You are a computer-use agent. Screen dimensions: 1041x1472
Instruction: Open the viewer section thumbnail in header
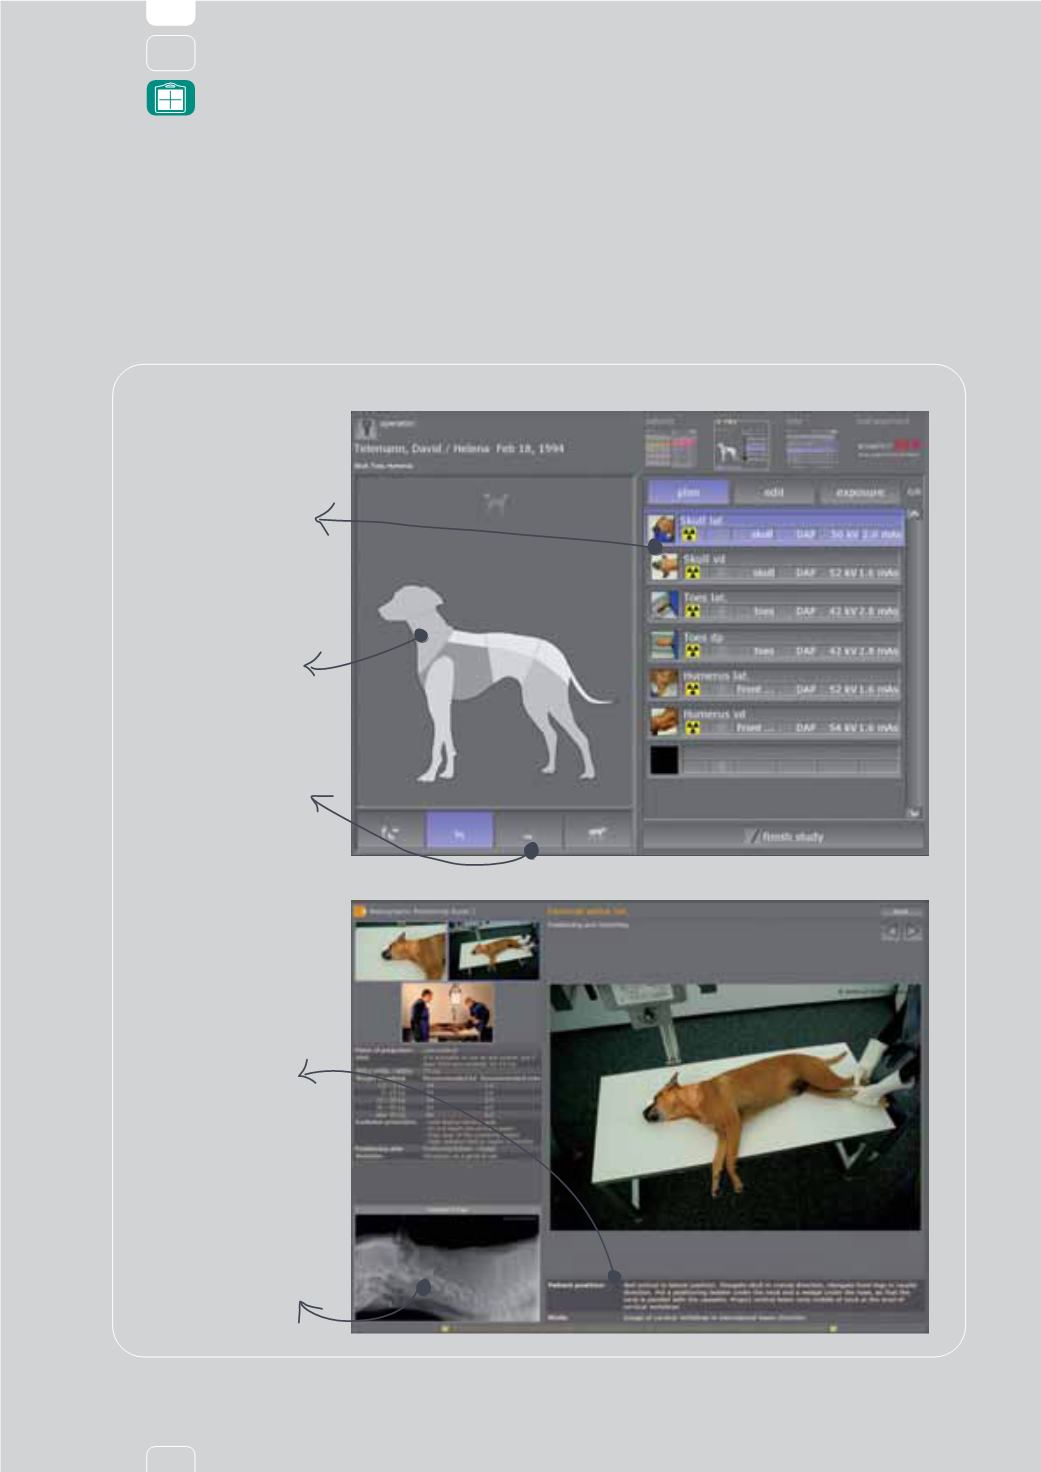pyautogui.click(x=811, y=443)
